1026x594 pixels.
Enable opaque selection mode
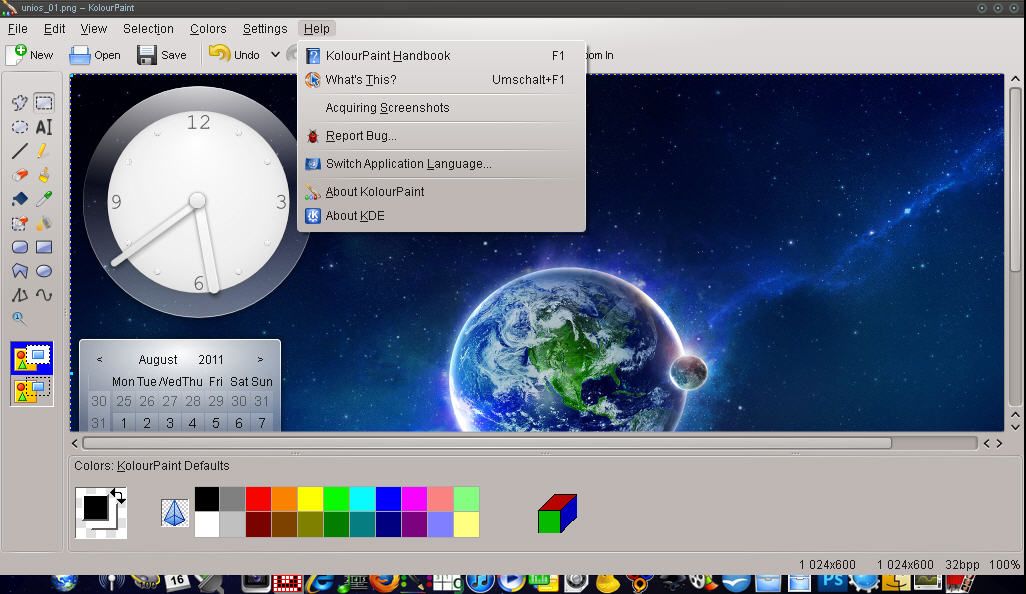(31, 358)
